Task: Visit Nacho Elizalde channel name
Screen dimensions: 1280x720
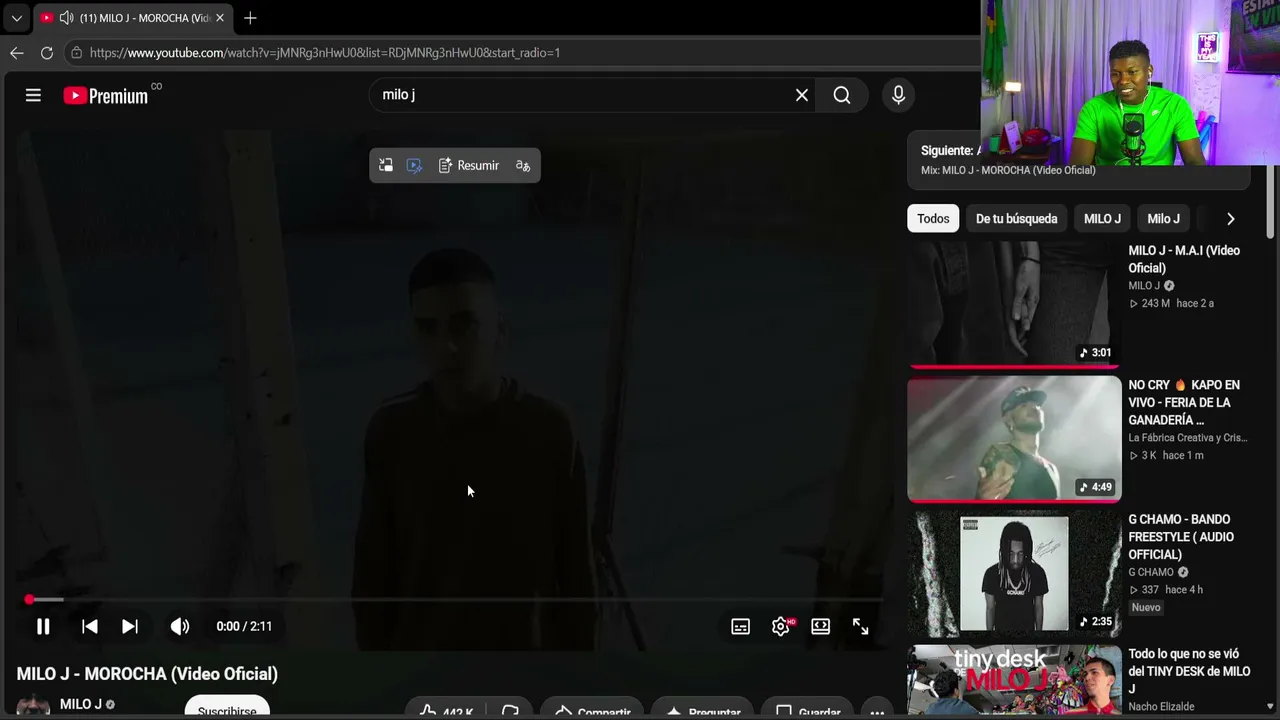Action: pos(1161,707)
